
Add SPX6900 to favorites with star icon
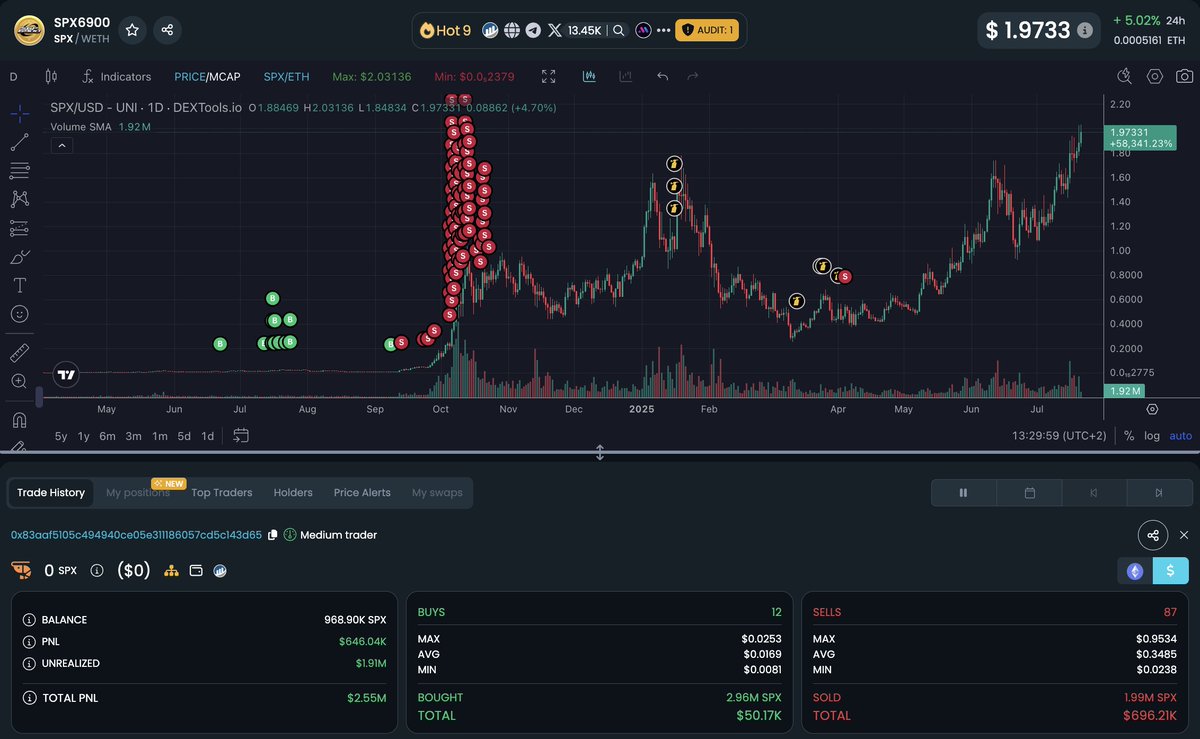tap(132, 30)
